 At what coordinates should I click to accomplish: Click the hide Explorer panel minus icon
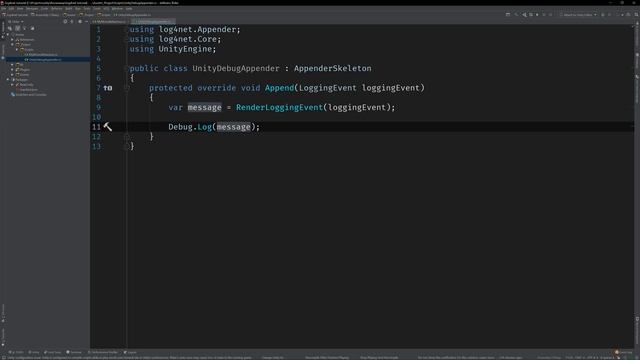[x=87, y=21]
